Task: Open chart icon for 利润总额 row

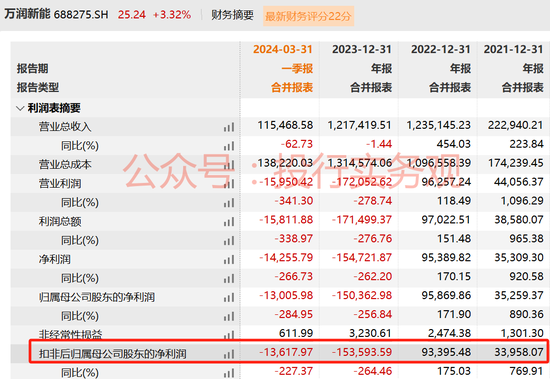Action: tap(229, 222)
